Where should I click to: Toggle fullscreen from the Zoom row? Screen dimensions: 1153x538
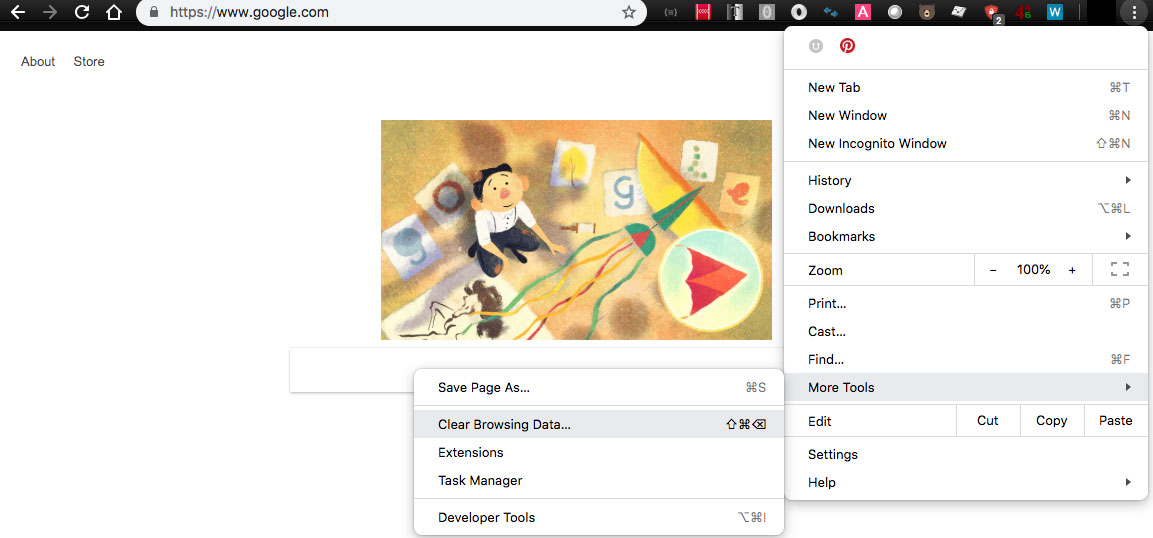tap(1119, 270)
